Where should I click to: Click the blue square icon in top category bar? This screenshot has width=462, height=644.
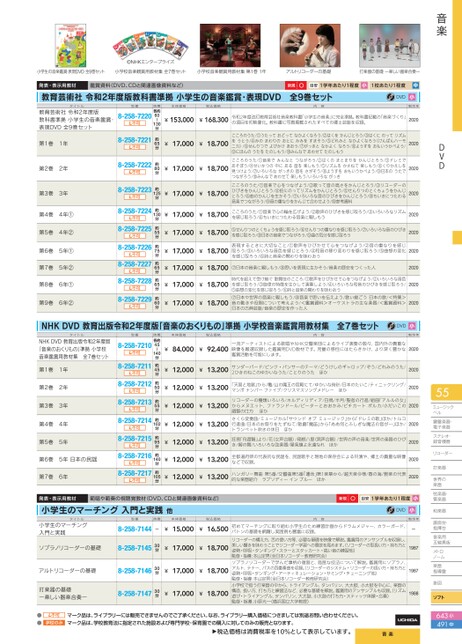(x=415, y=85)
